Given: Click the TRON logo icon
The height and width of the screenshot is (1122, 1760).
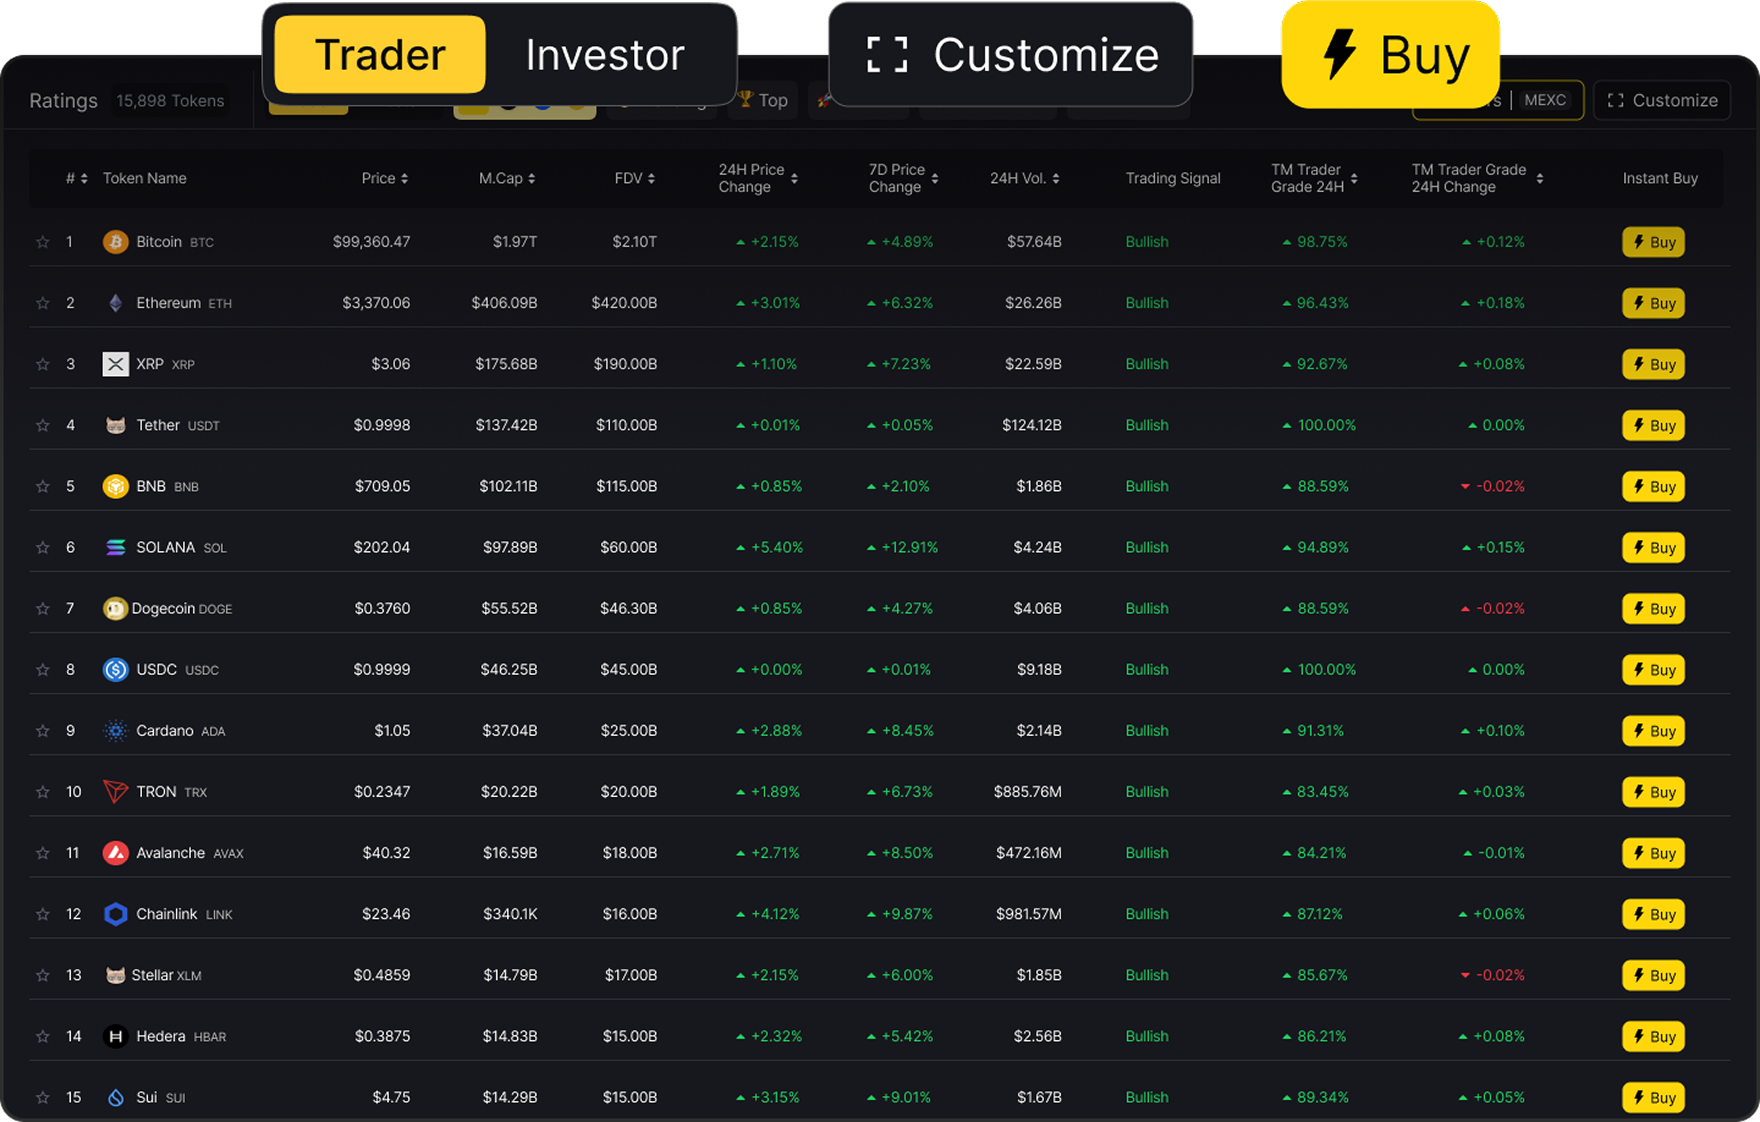Looking at the screenshot, I should coord(115,792).
